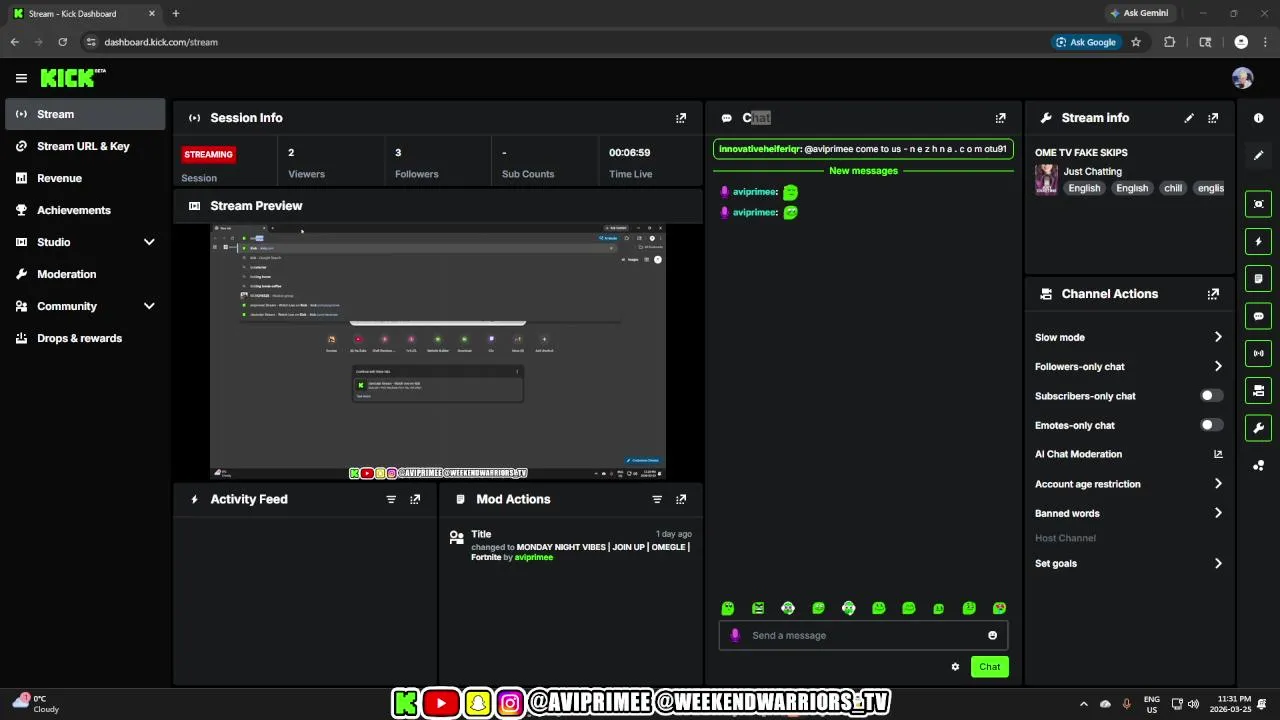Open the Activity Feed filter icon

coord(391,499)
